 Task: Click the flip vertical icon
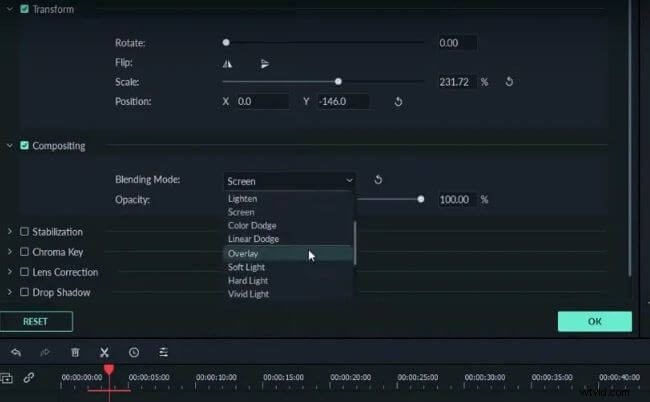264,64
